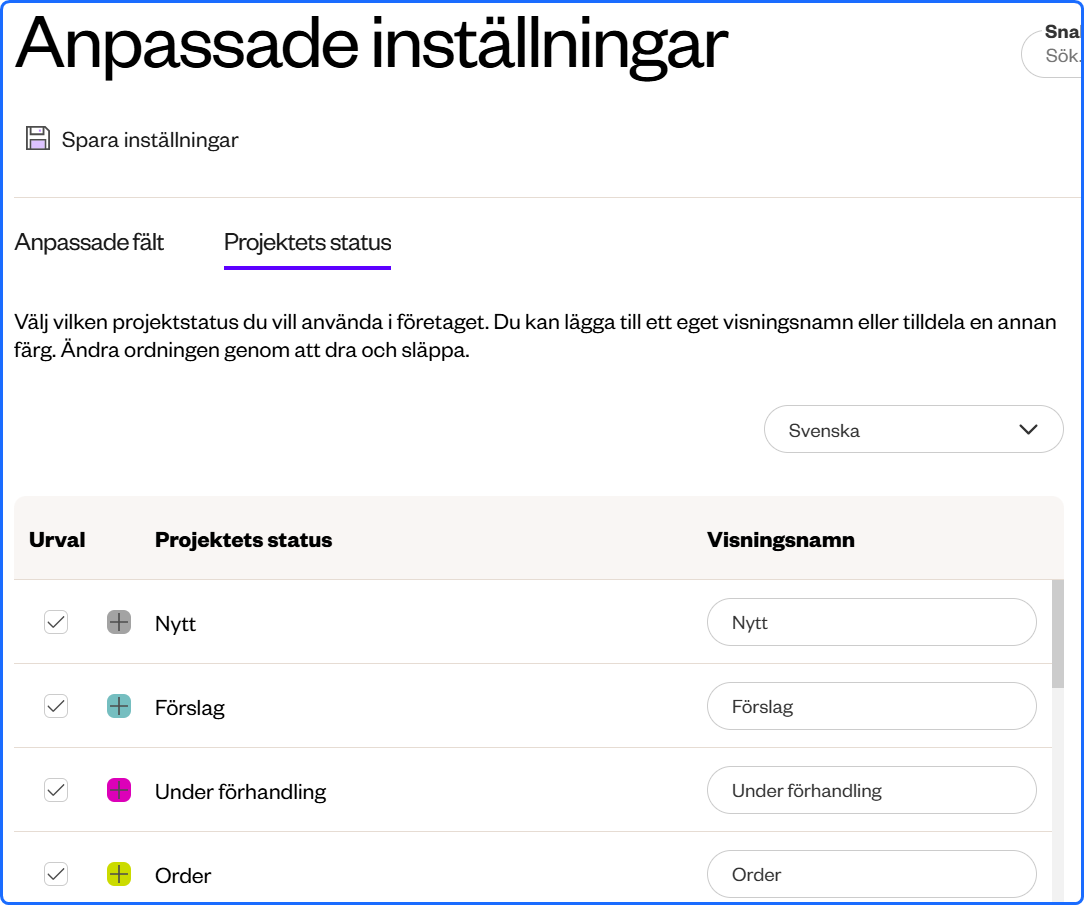
Task: Toggle the Order status checkbox
Action: (x=56, y=875)
